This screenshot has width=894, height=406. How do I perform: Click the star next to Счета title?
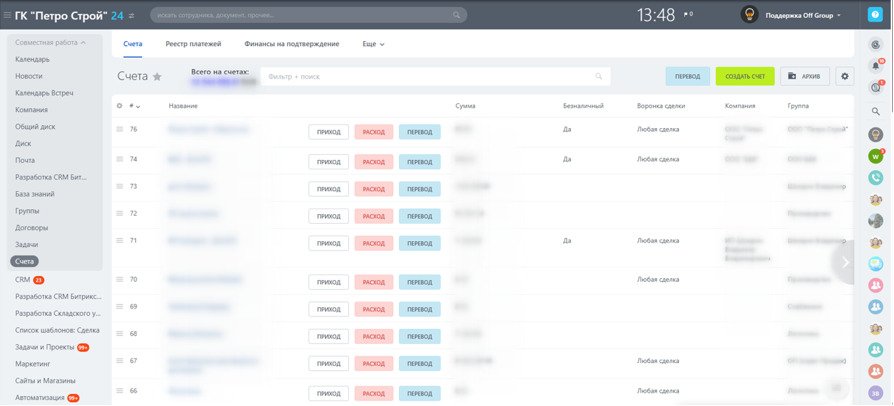tap(157, 76)
